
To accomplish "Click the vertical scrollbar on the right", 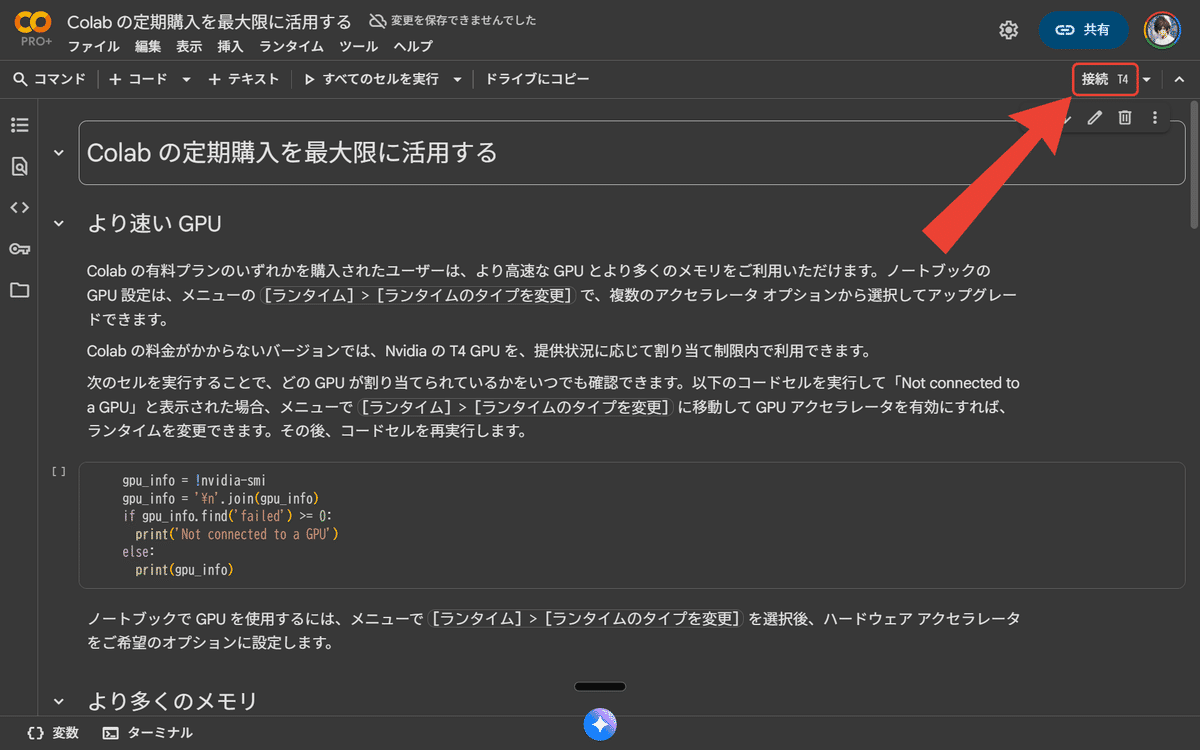I will coord(1194,165).
